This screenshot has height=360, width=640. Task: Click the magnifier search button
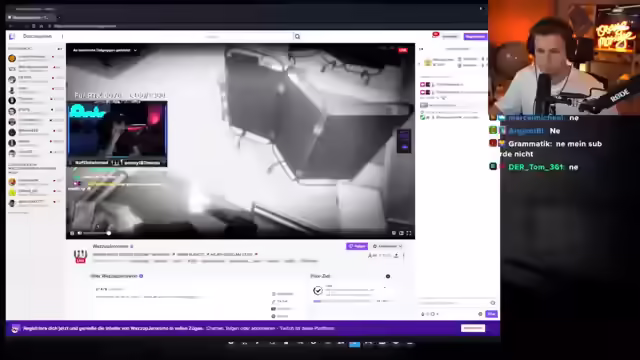tap(298, 36)
